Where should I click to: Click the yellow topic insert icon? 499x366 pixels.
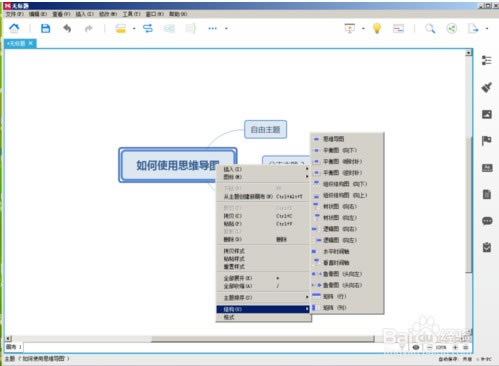[121, 29]
